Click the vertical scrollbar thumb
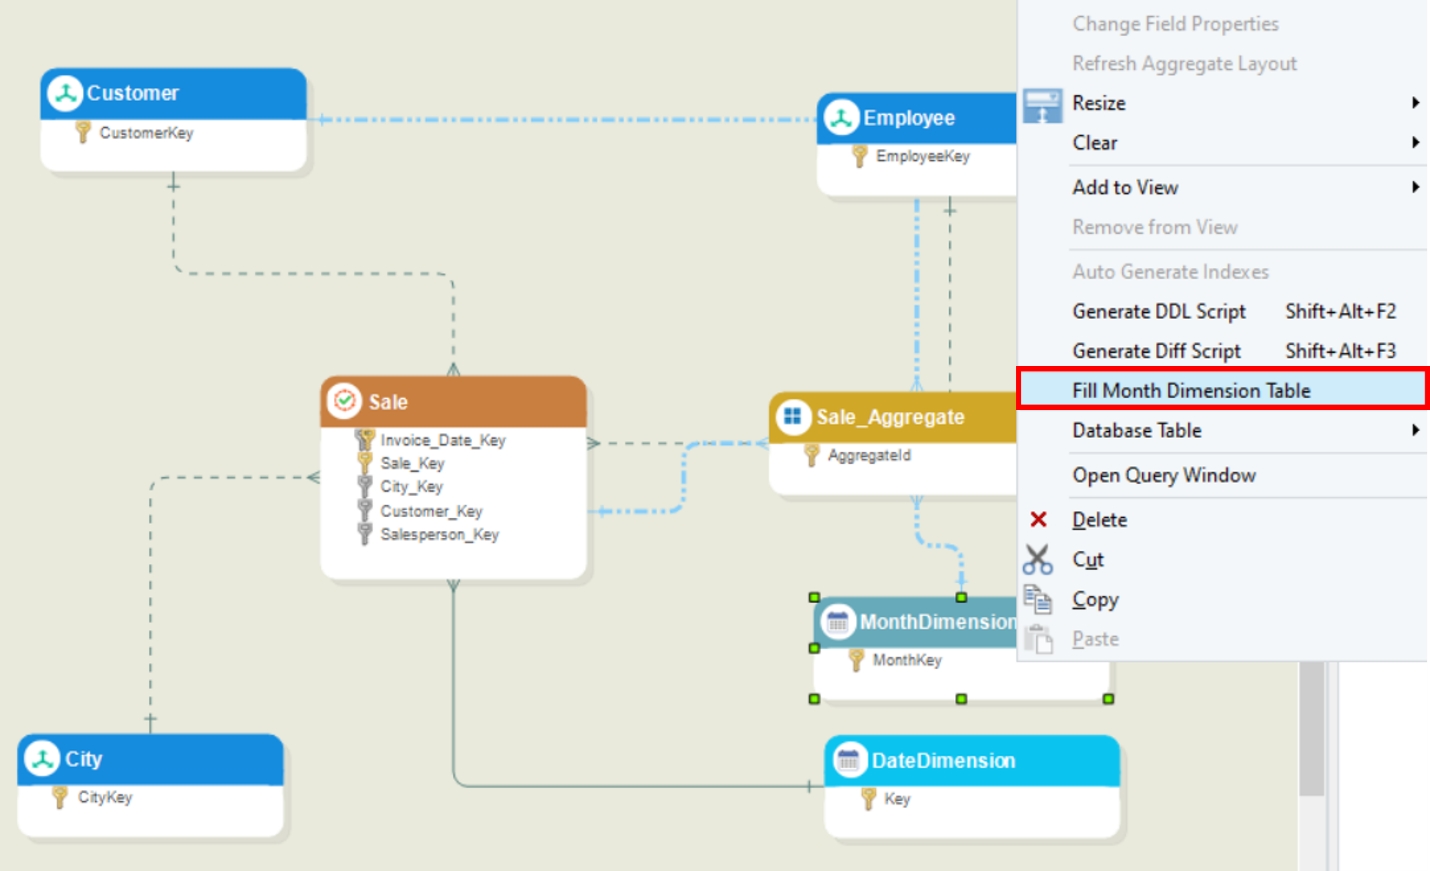This screenshot has width=1430, height=871. [1312, 728]
